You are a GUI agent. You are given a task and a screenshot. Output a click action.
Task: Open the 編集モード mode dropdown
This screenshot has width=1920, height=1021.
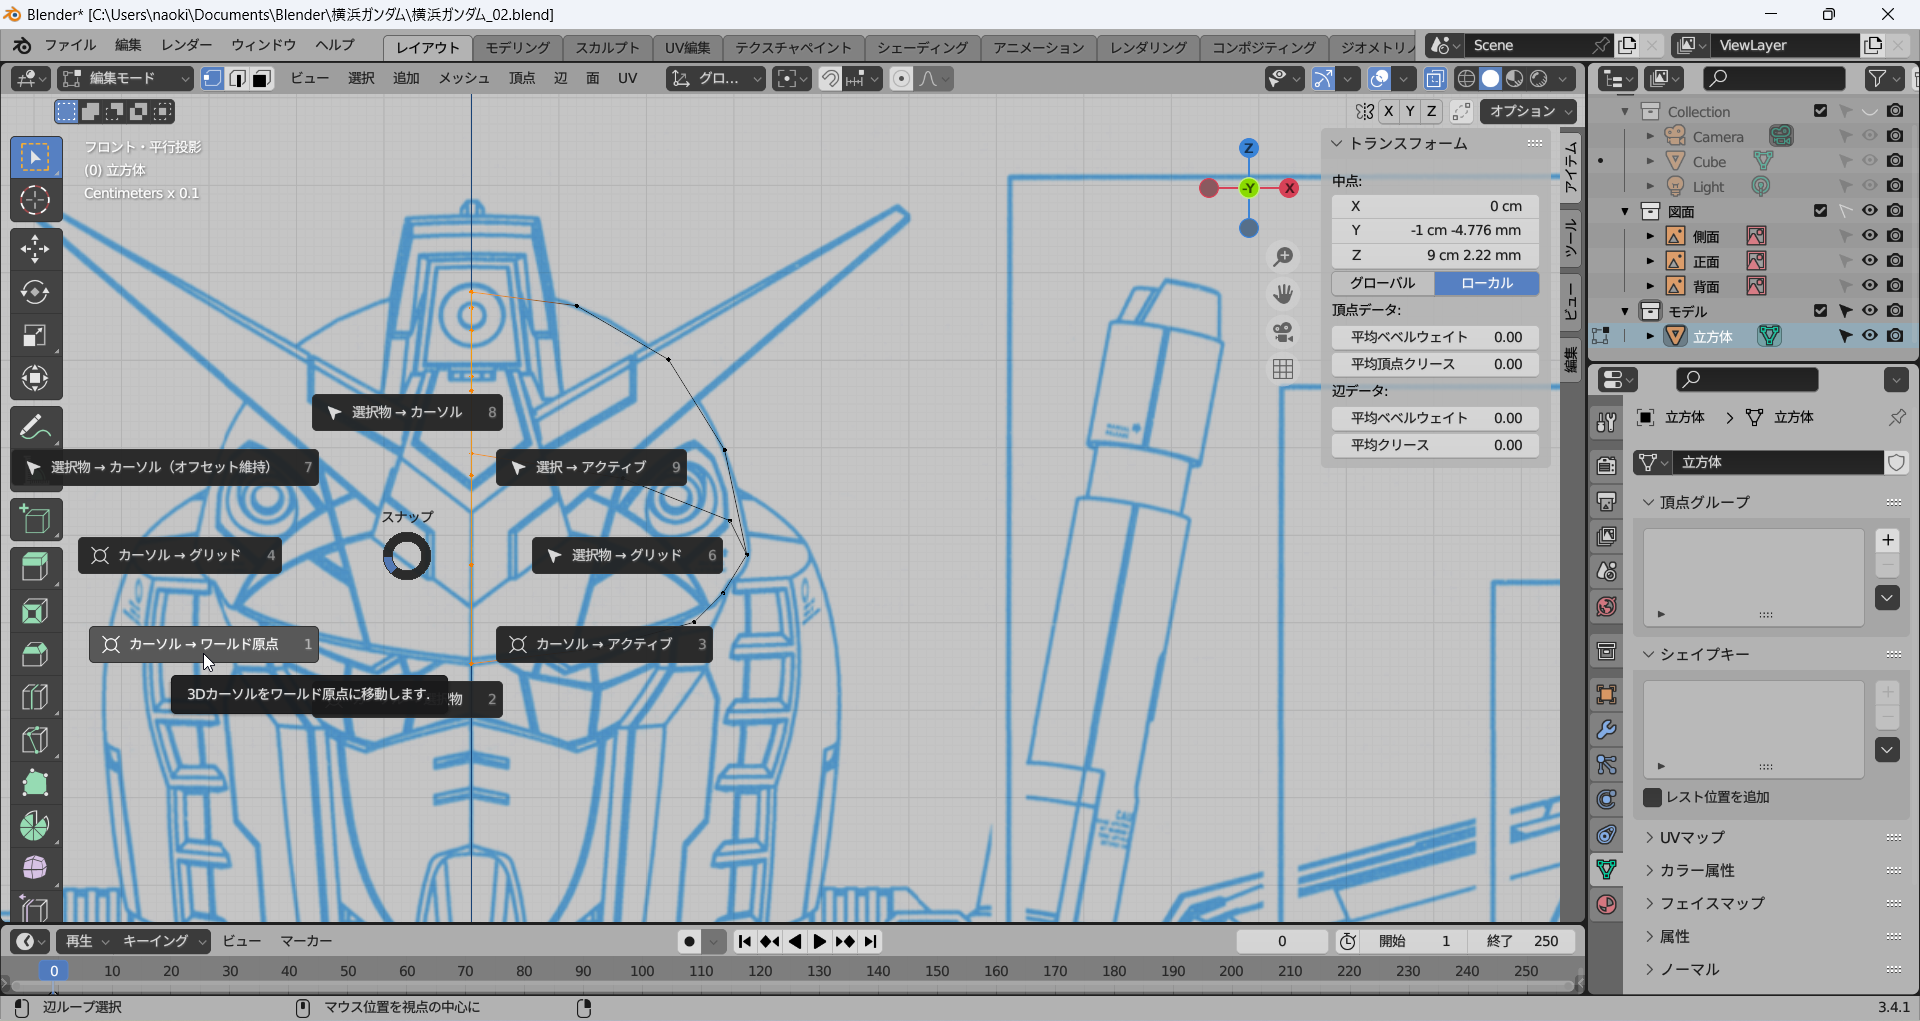tap(125, 79)
